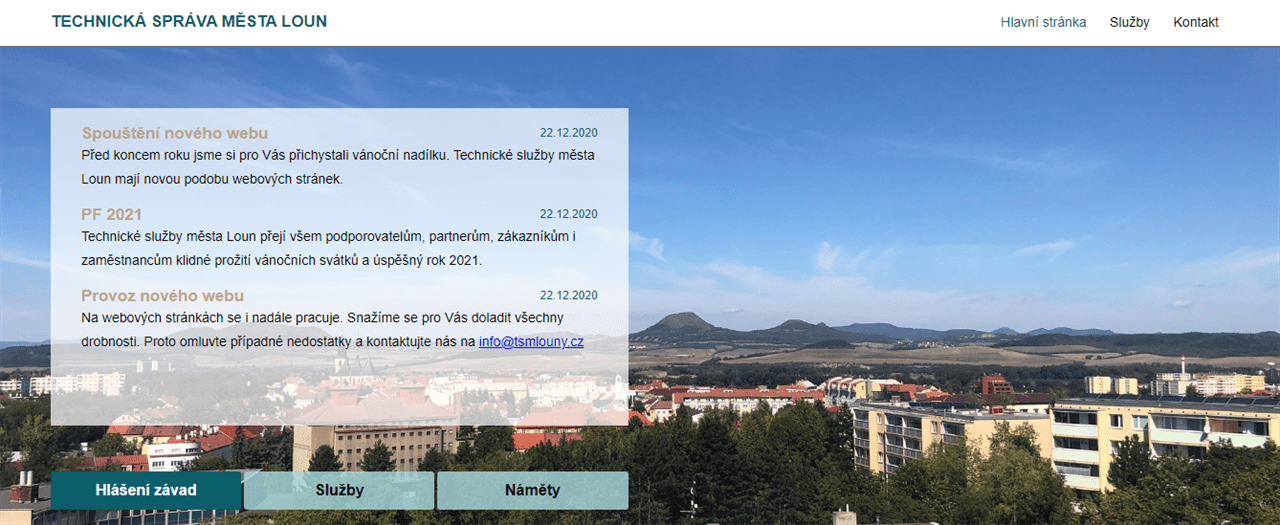Click the paragraph starting Technické služby města Loun přejí
1280x525 pixels.
pyautogui.click(x=329, y=248)
